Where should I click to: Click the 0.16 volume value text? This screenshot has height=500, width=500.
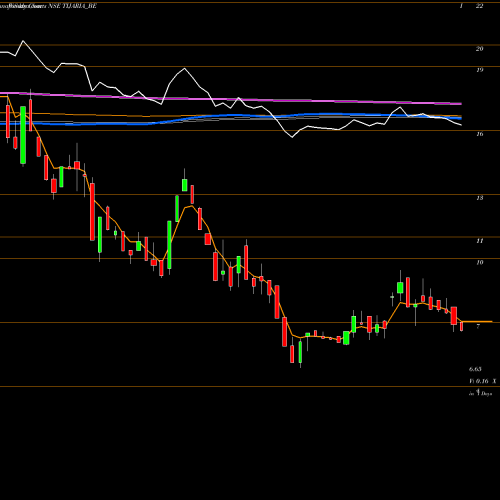(482, 381)
